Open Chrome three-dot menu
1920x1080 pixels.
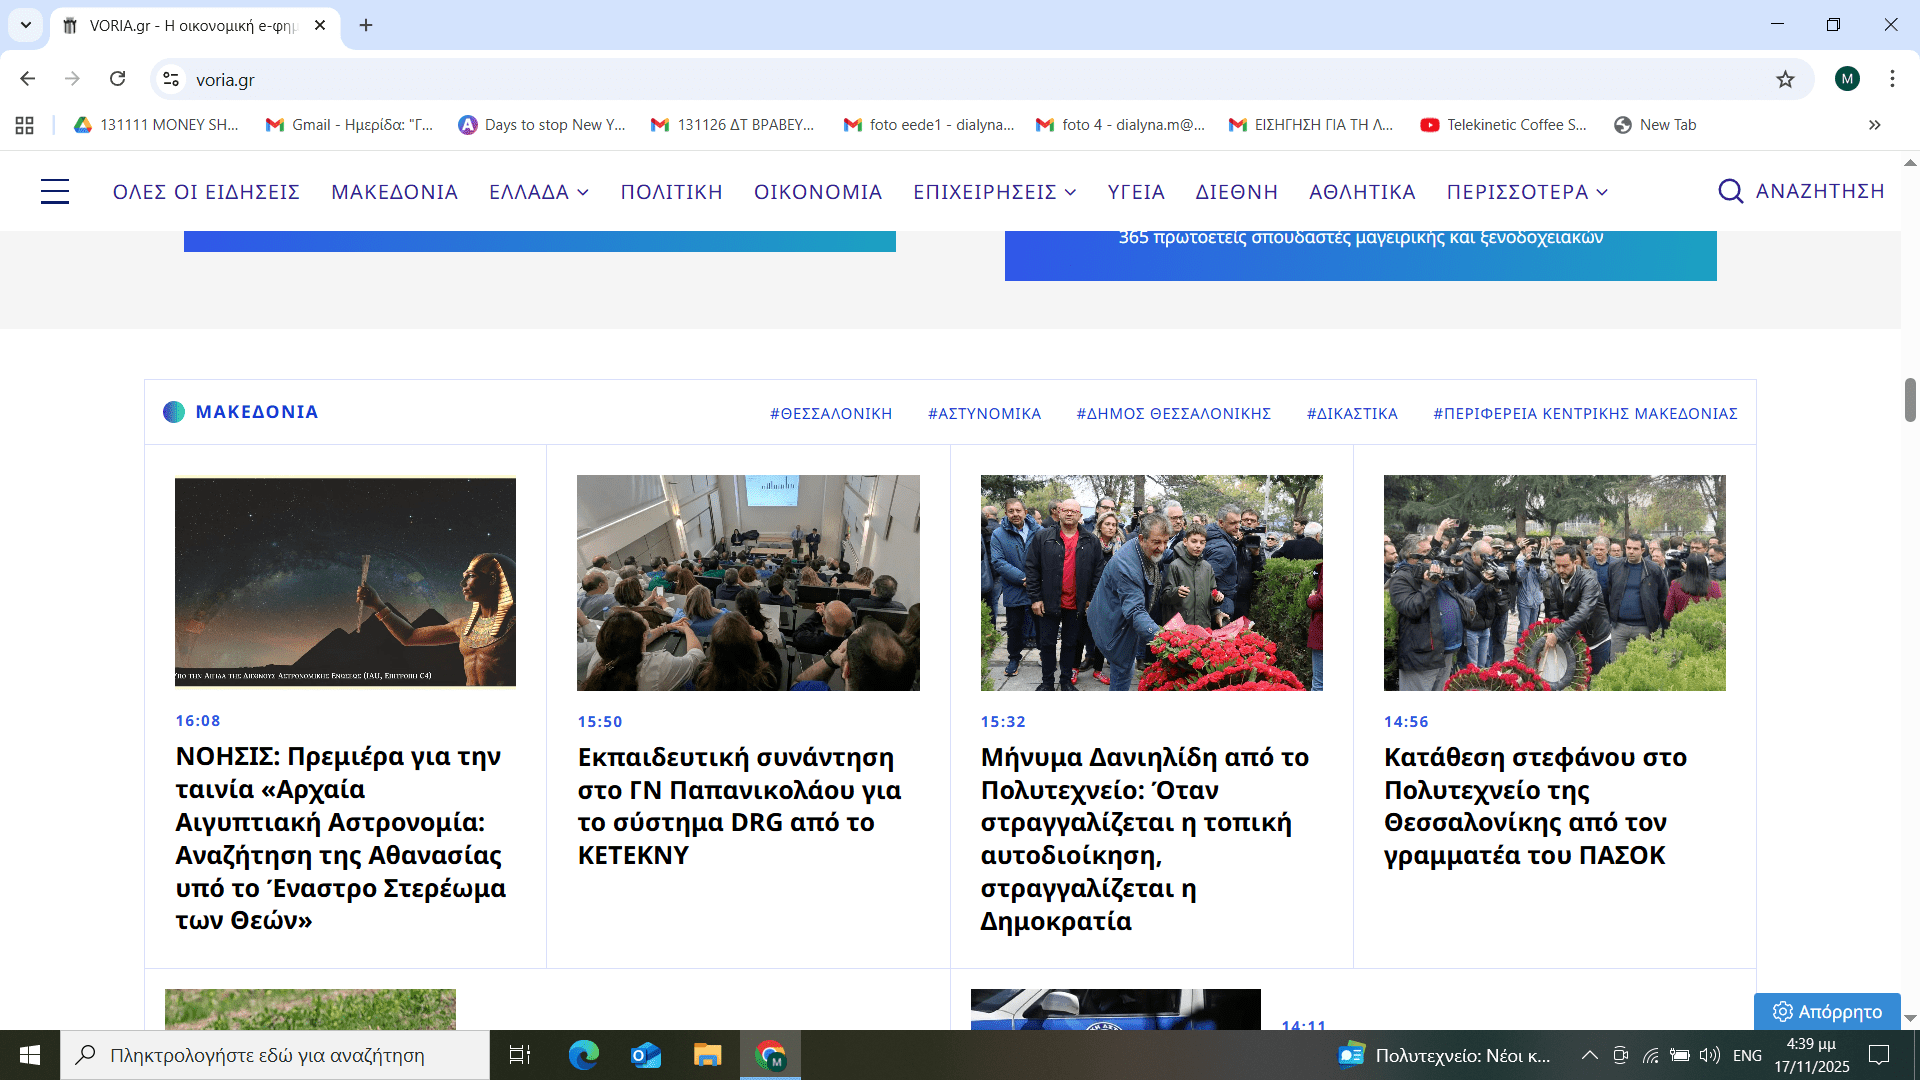(x=1892, y=79)
